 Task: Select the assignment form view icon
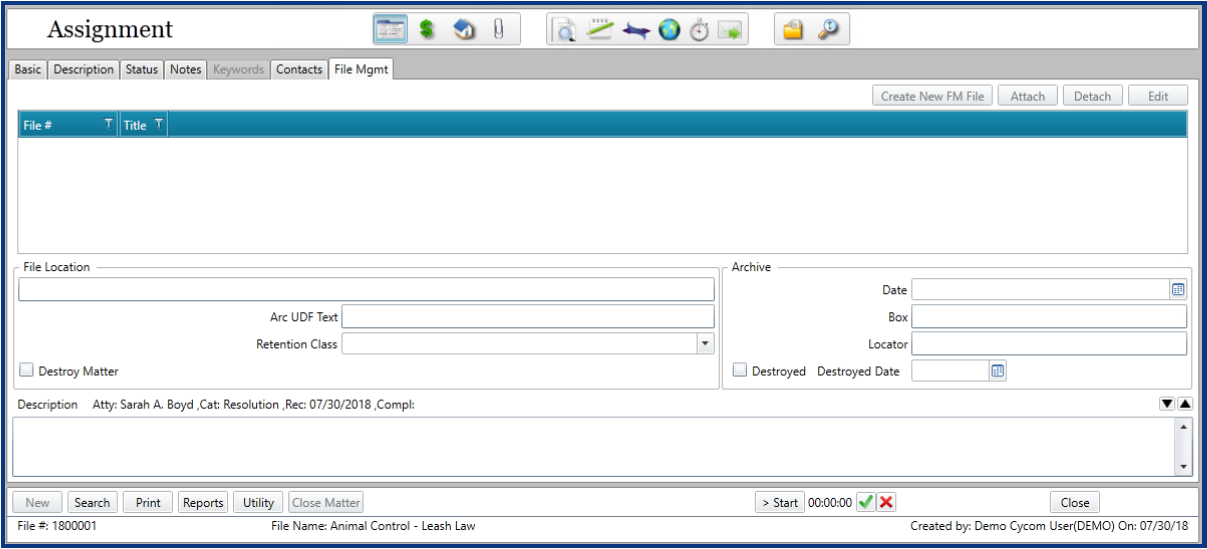click(390, 30)
